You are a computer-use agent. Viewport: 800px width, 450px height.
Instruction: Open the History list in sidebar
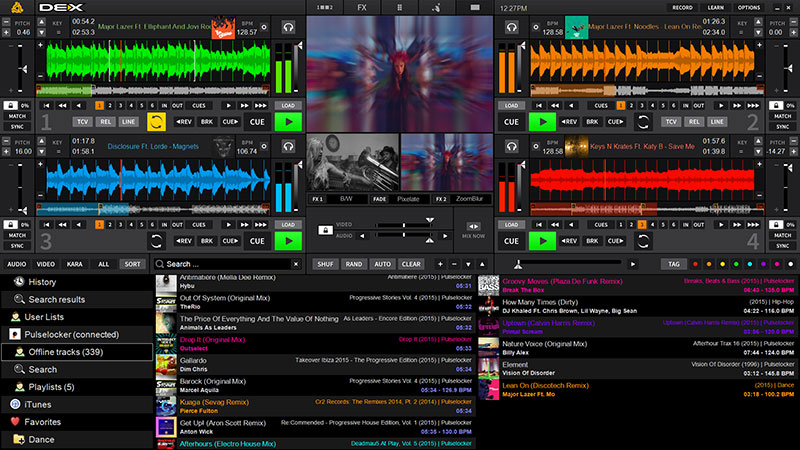42,282
